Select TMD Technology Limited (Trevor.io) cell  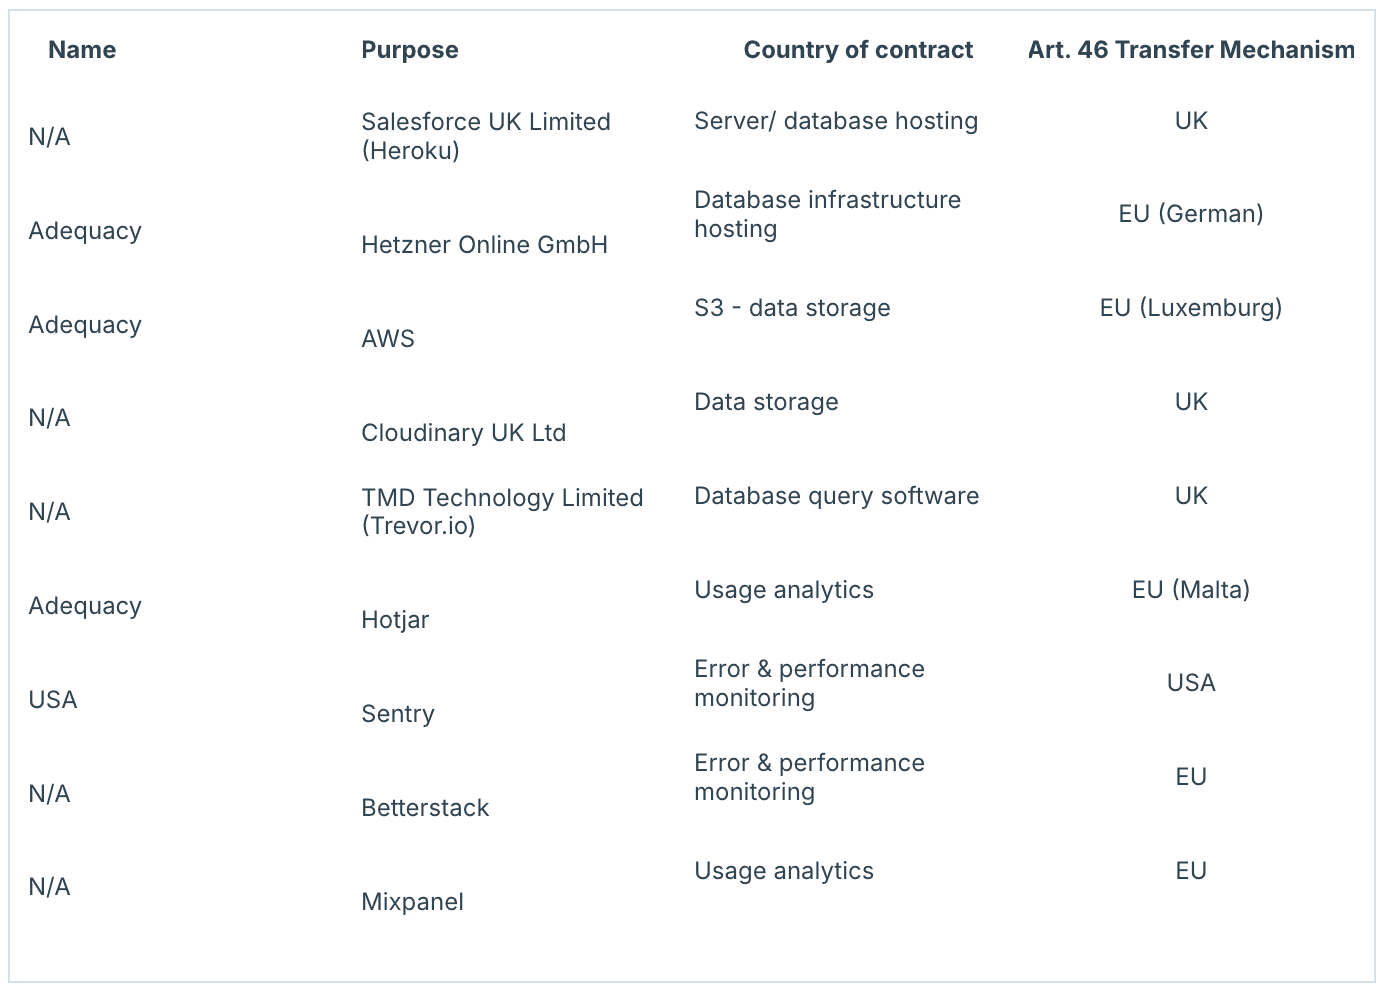501,511
